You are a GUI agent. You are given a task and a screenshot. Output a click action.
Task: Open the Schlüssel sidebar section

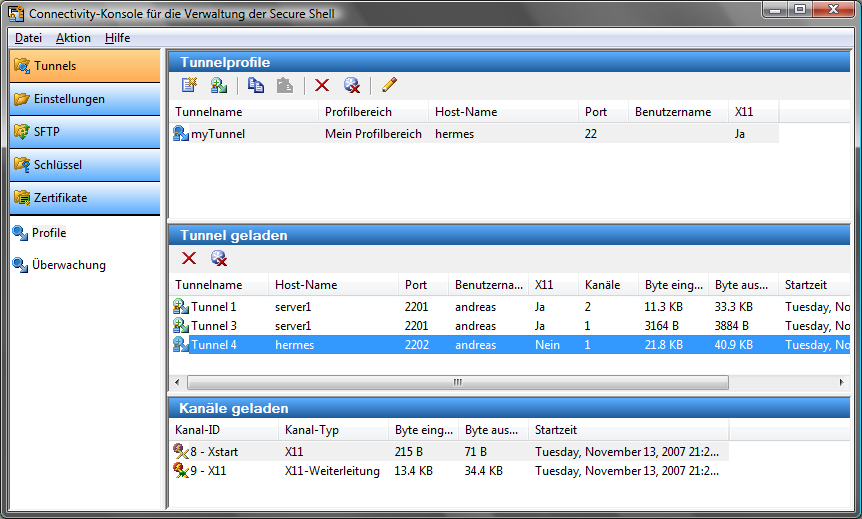[85, 165]
